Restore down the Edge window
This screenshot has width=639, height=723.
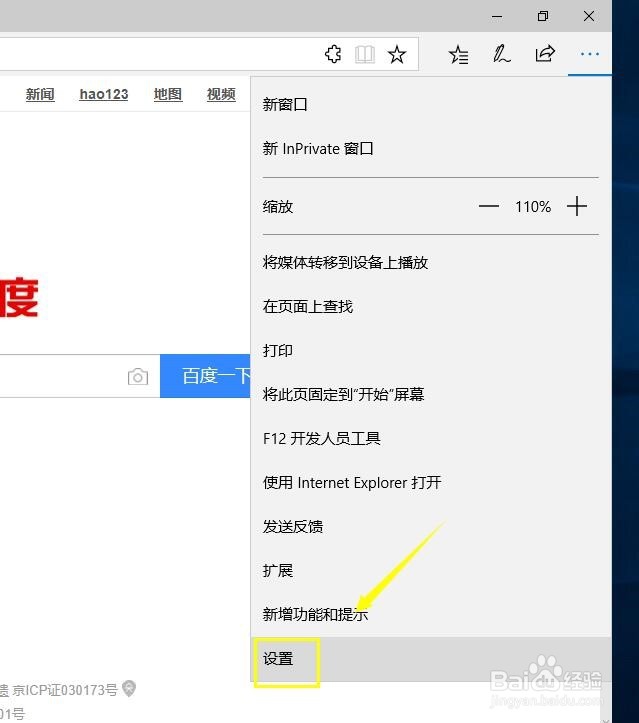click(543, 17)
